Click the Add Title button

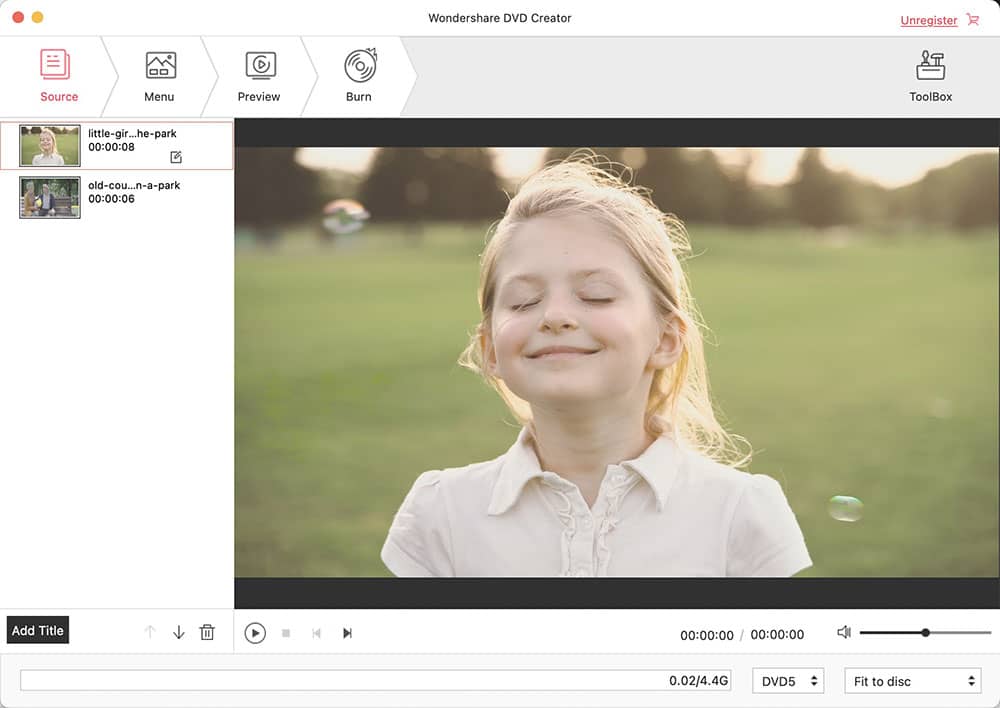[x=38, y=630]
